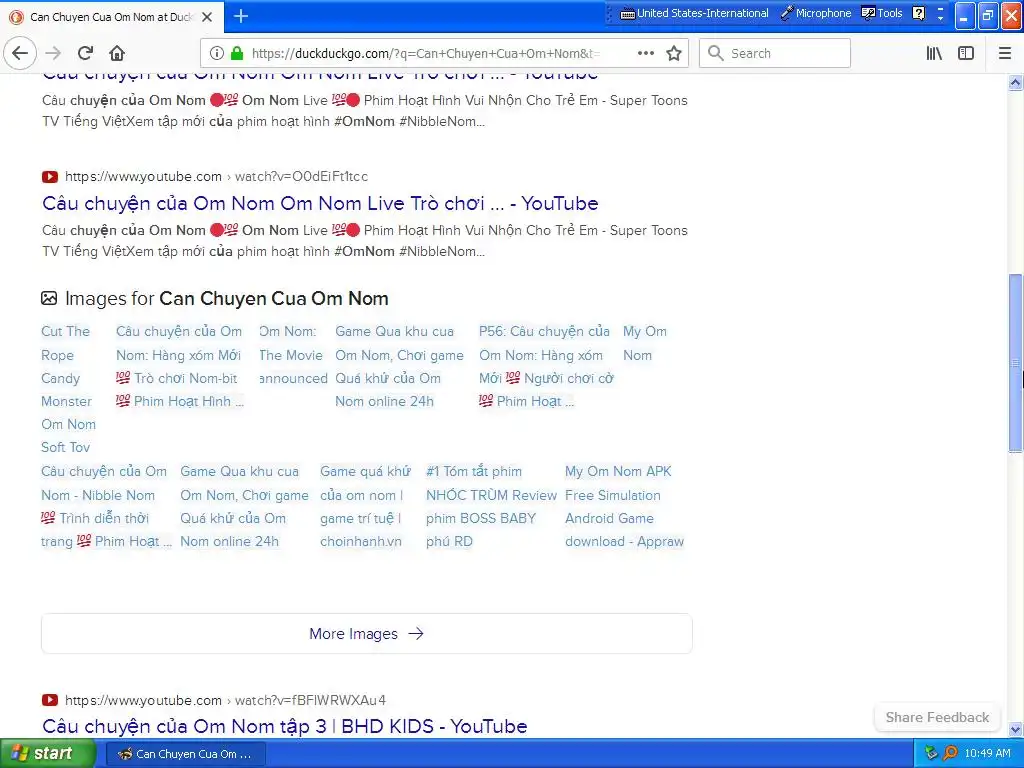Open page actions three-dot menu
Viewport: 1024px width, 768px height.
pos(646,53)
